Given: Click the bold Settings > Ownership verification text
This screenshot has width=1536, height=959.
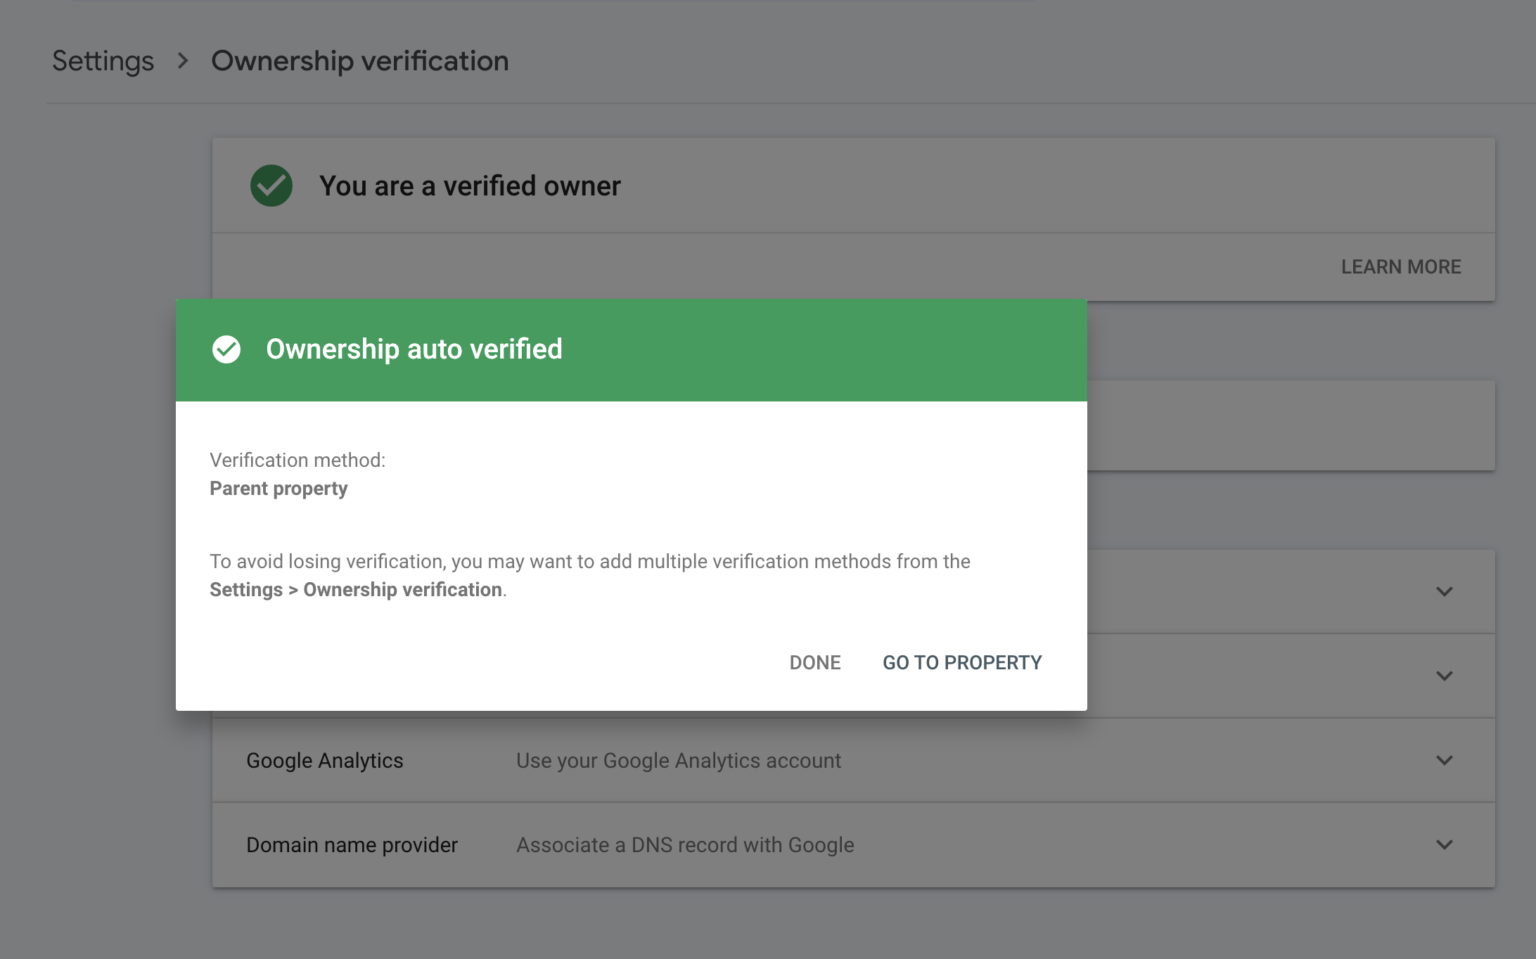Looking at the screenshot, I should 355,589.
